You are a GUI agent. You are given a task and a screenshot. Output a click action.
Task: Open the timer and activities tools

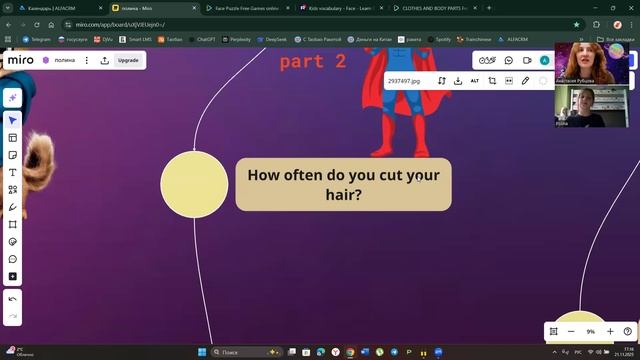tap(487, 60)
